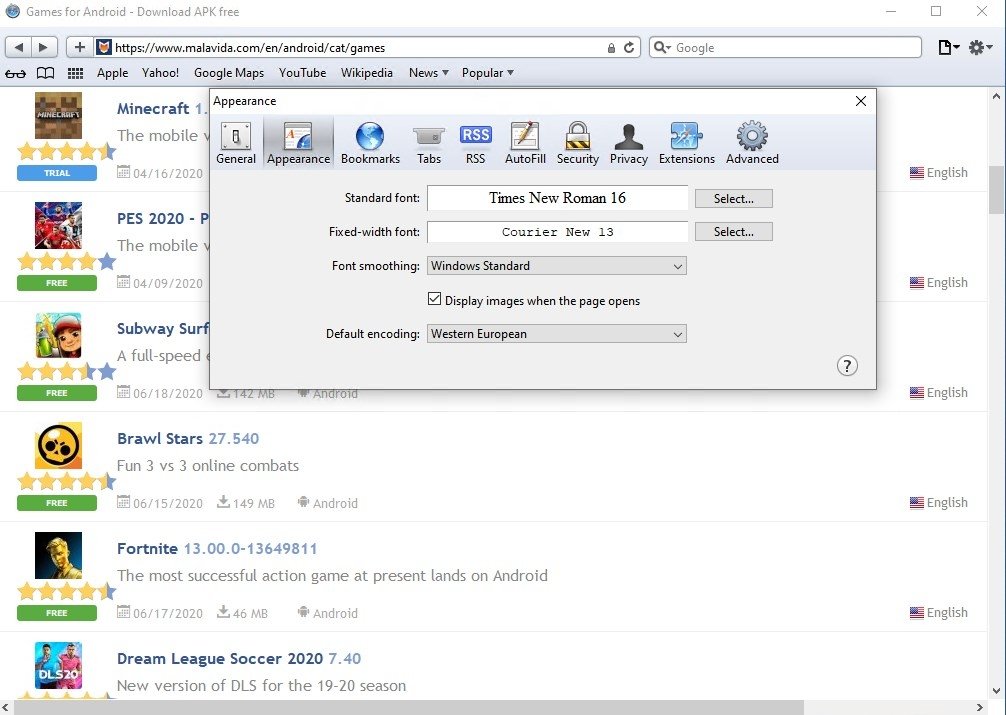Show all bookmarks with the book icon
Viewport: 1006px width, 715px height.
(x=45, y=73)
